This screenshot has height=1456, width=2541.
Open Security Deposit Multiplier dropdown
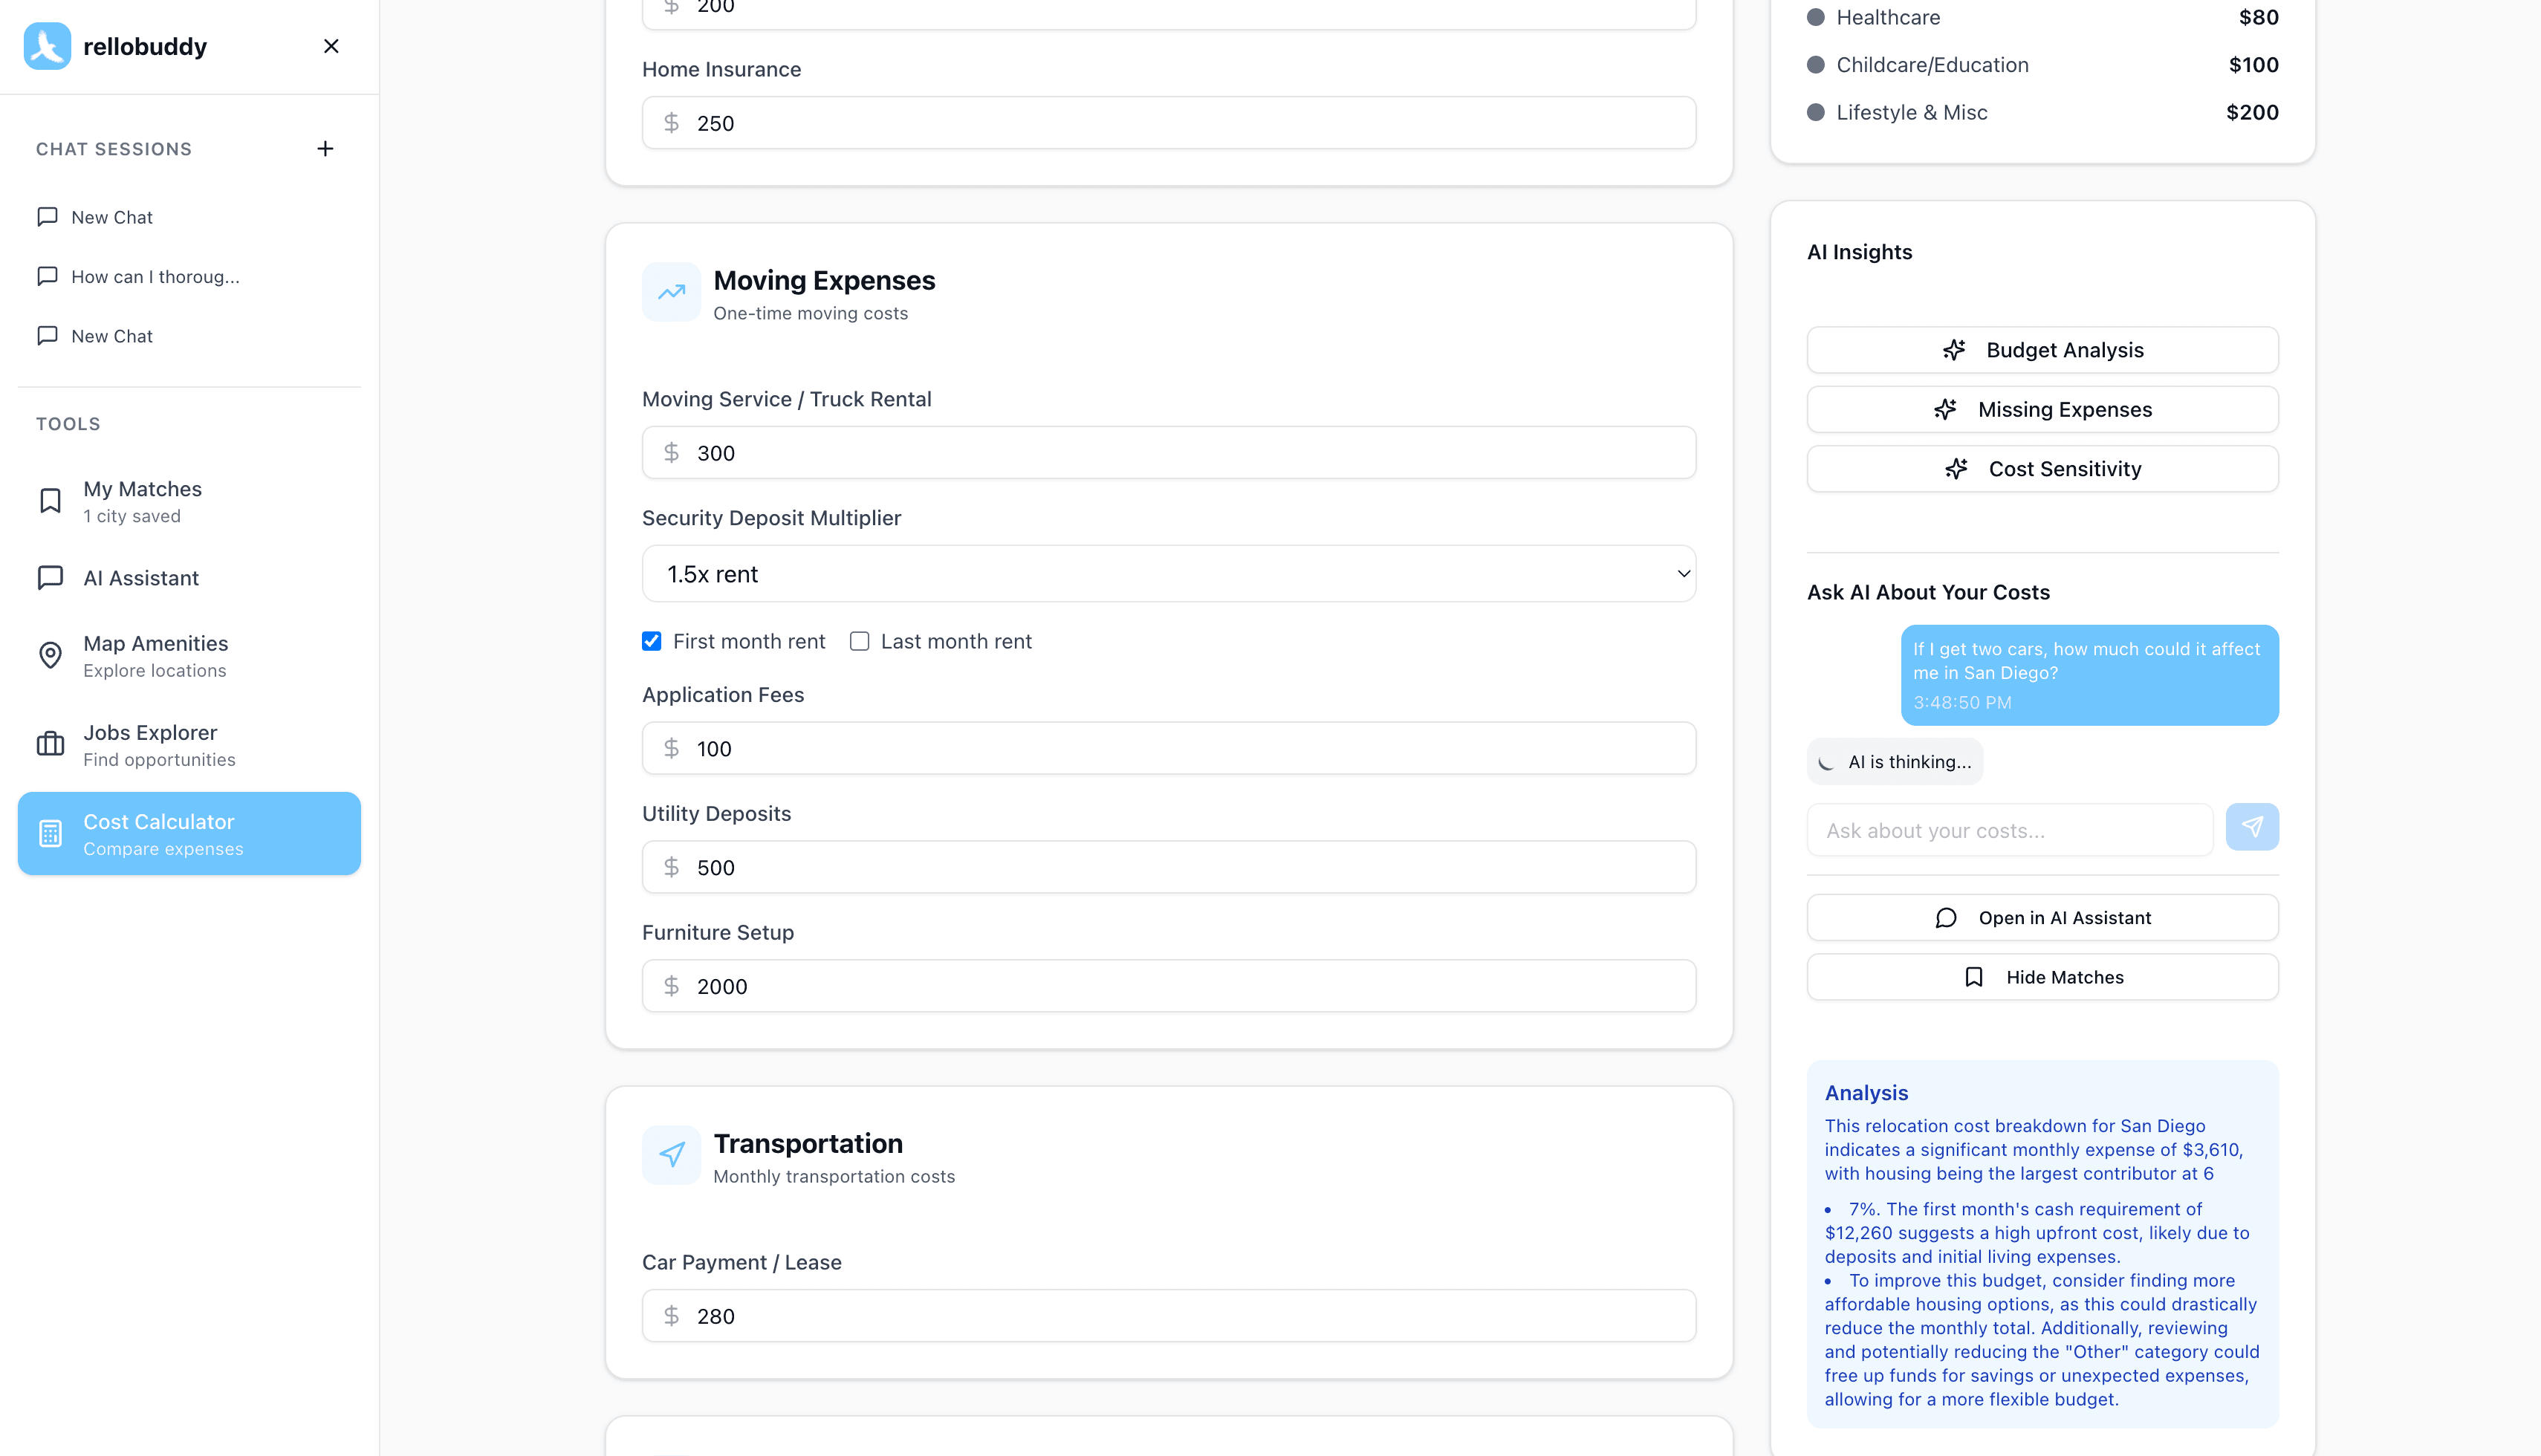pyautogui.click(x=1168, y=574)
